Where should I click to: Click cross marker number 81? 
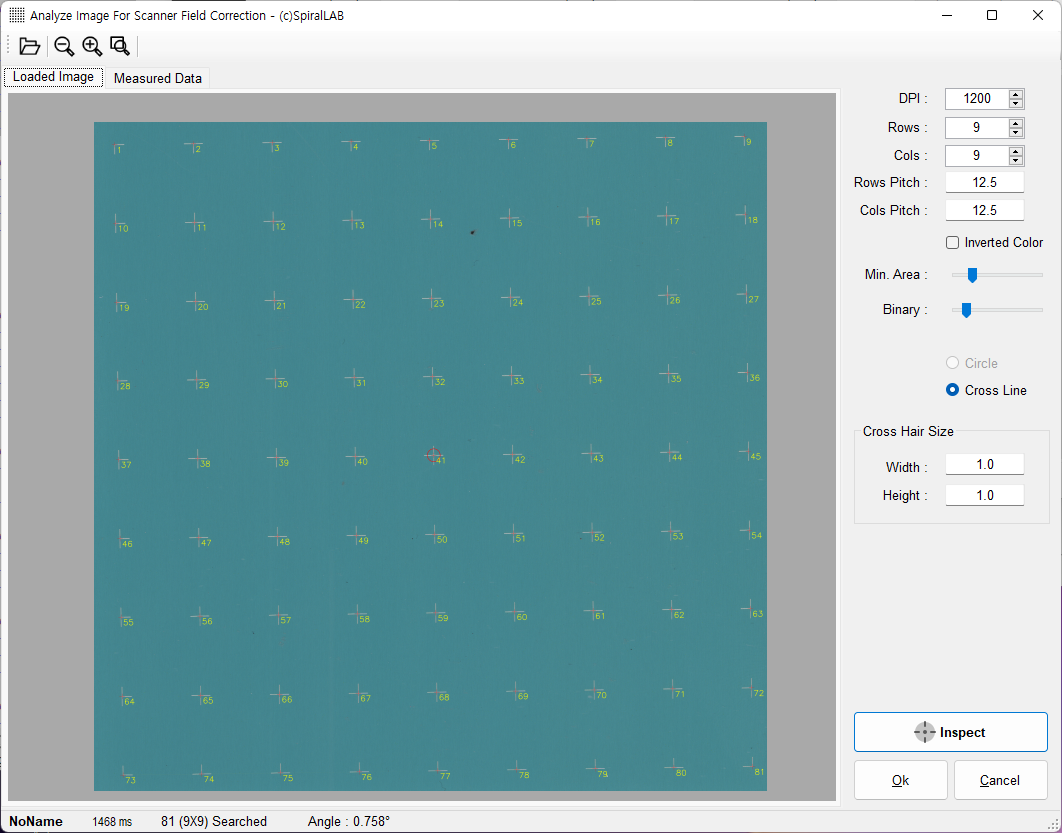tap(752, 766)
